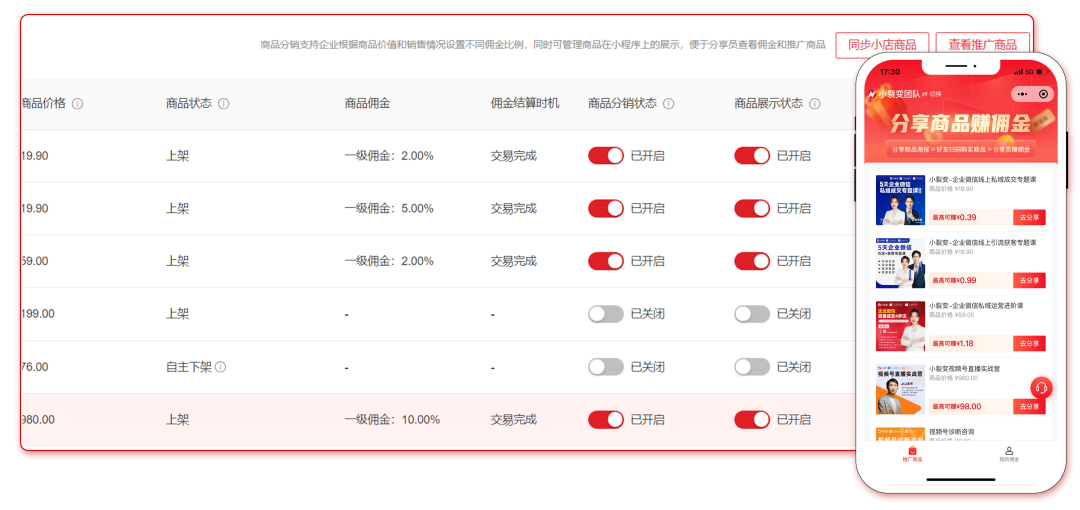Switch to the 我的佣金 tab
1080x510 pixels.
[1009, 454]
